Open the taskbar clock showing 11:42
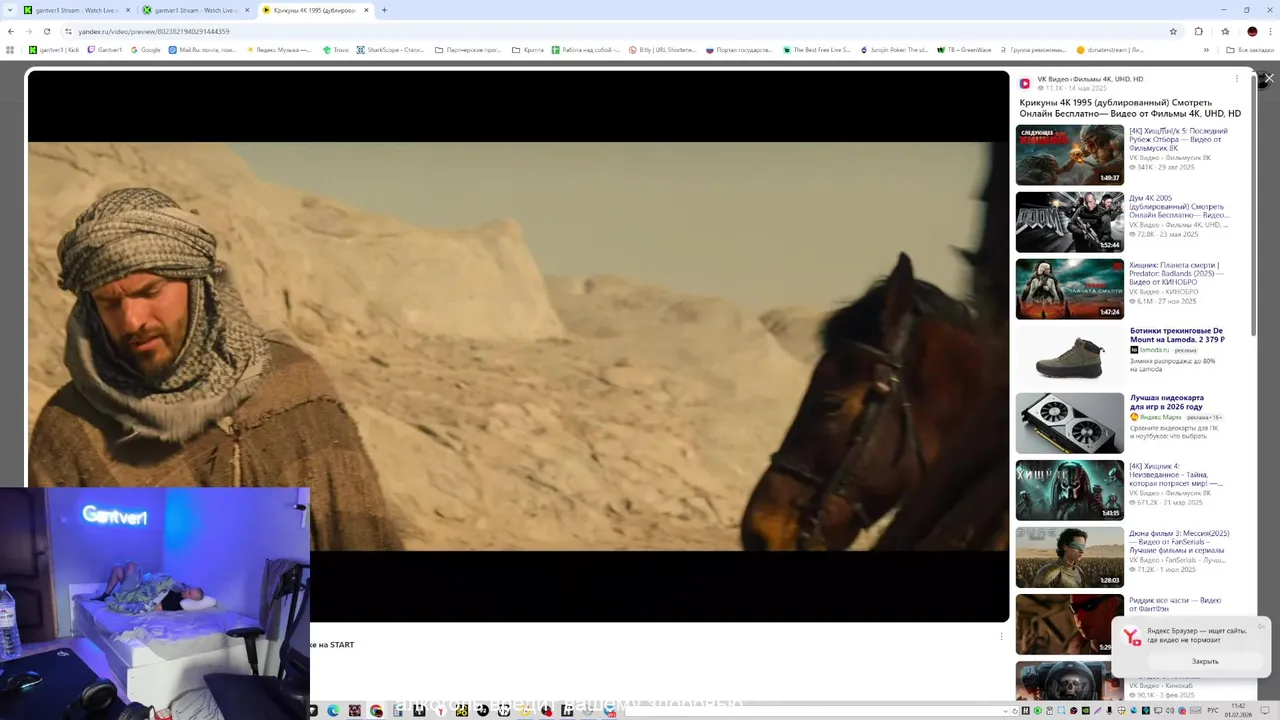 (x=1239, y=709)
